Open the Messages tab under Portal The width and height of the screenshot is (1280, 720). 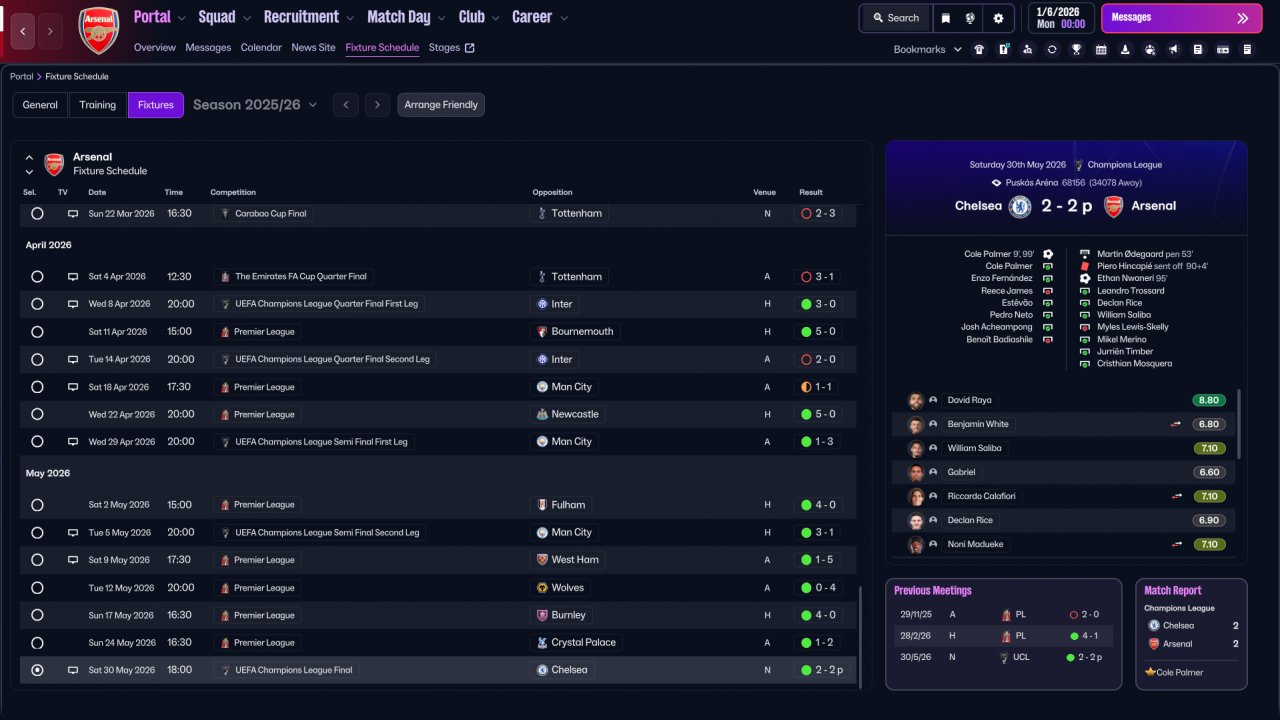[208, 47]
